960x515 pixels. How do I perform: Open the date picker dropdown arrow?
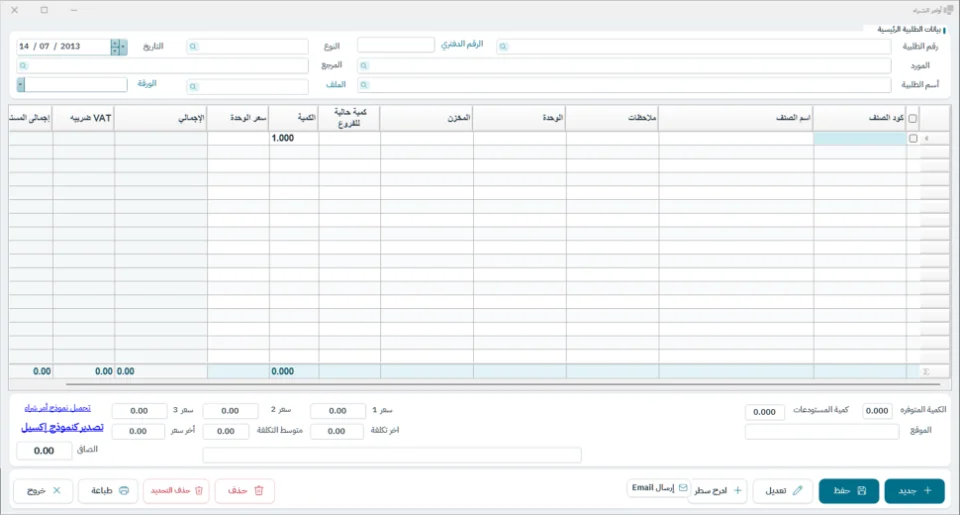124,47
